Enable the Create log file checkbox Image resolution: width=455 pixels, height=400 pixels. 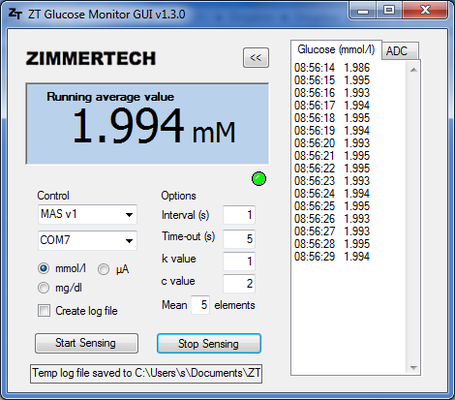(x=44, y=311)
